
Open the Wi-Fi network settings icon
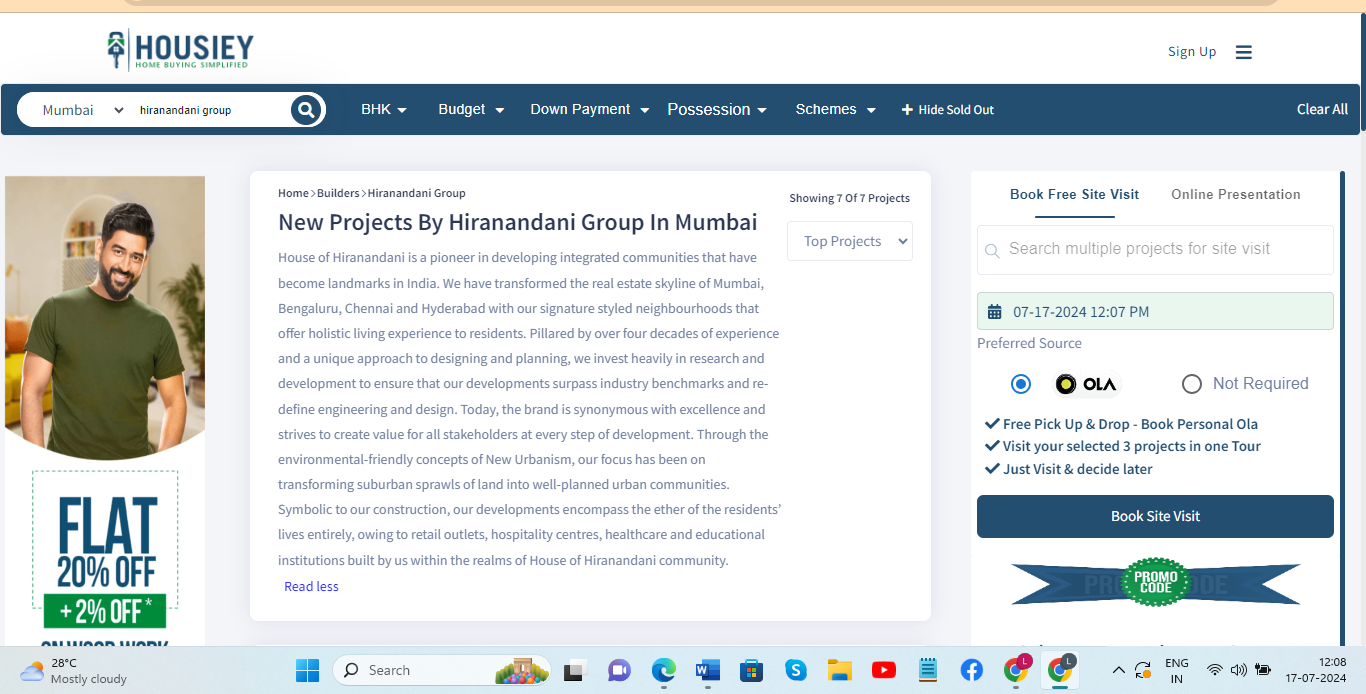[1215, 670]
